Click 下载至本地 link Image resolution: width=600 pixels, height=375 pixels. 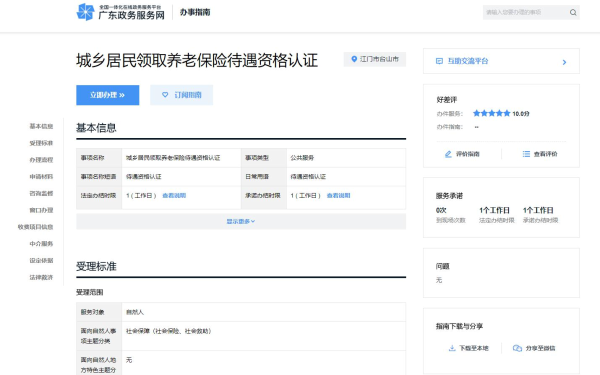[x=474, y=348]
